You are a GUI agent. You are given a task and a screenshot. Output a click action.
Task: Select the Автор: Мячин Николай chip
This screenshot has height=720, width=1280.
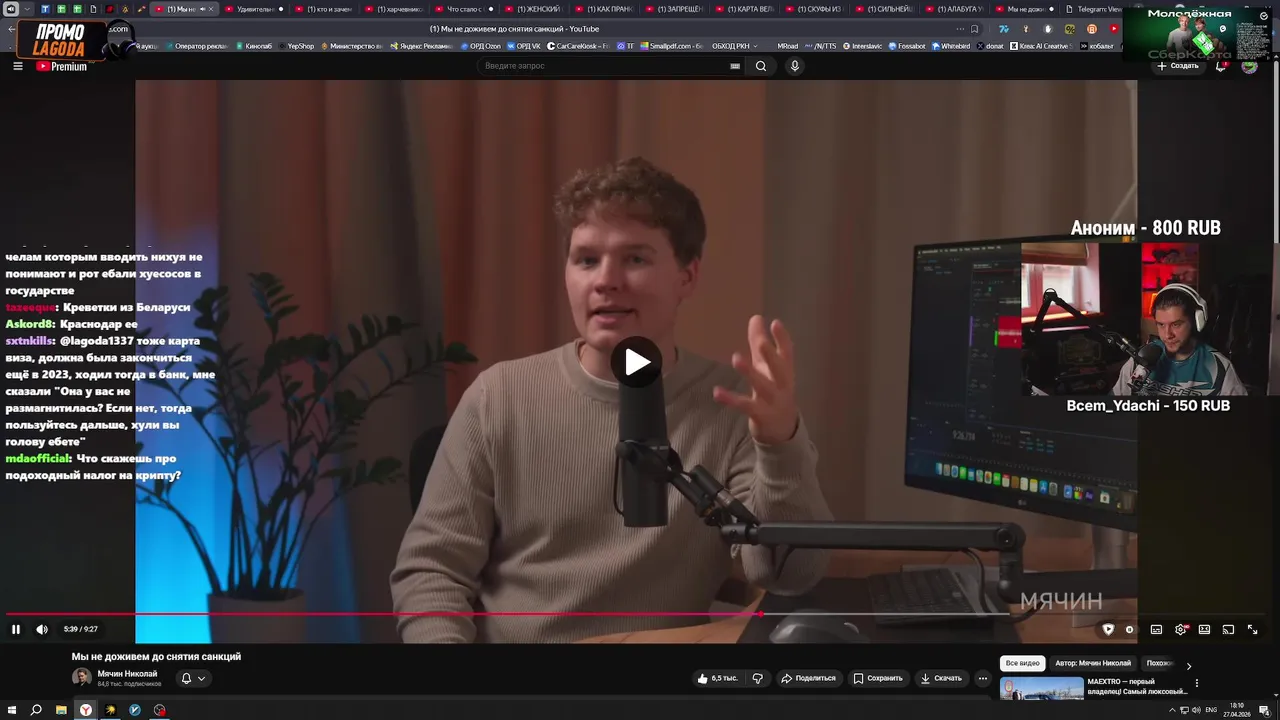1093,663
